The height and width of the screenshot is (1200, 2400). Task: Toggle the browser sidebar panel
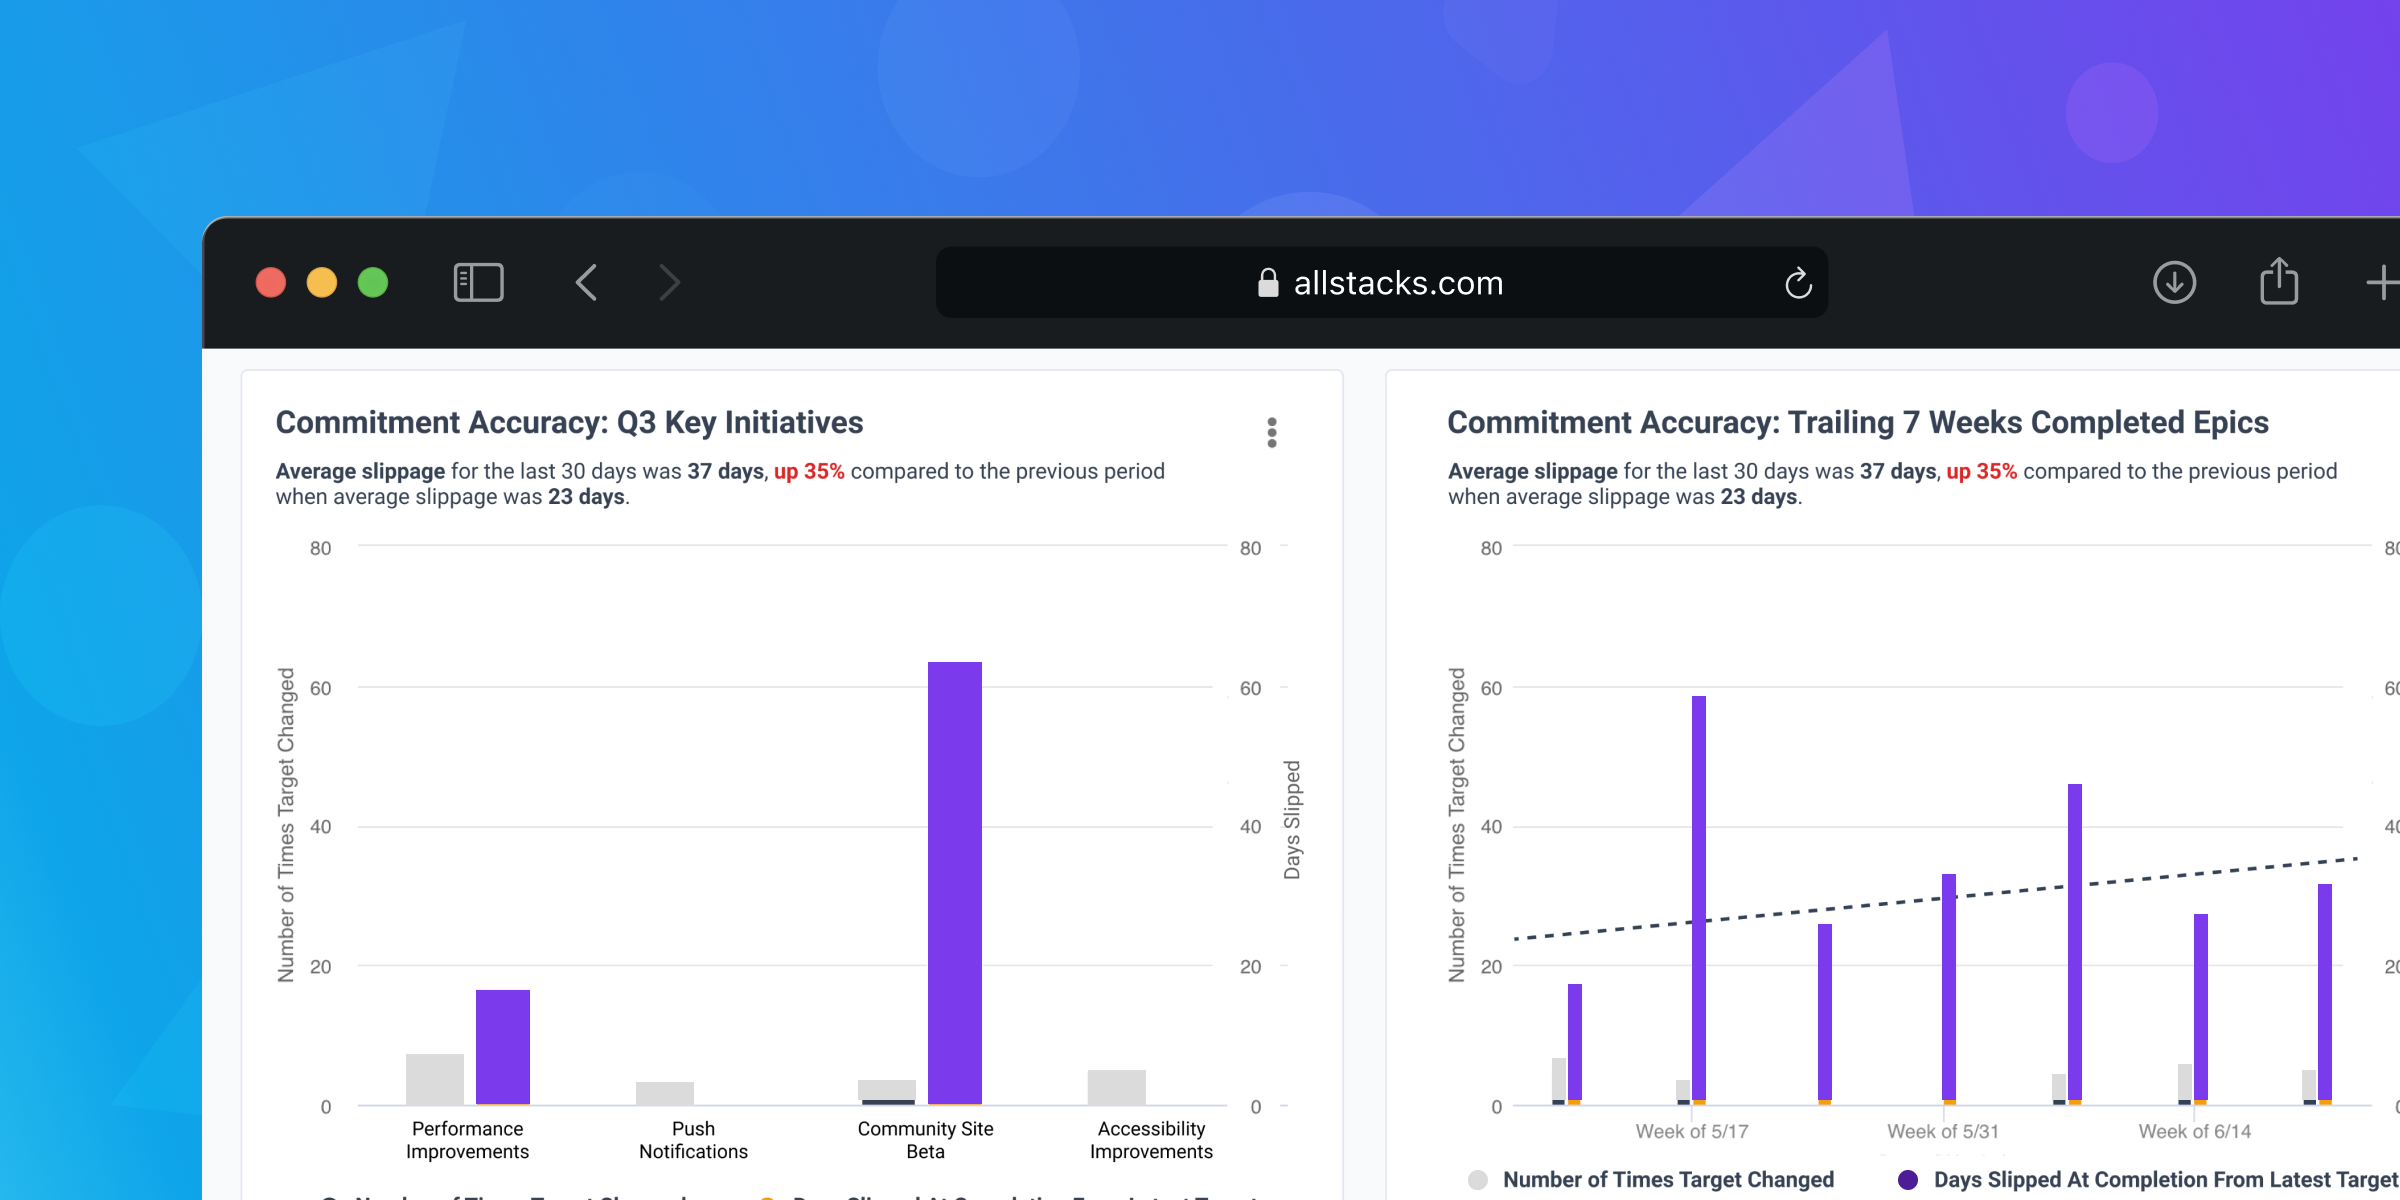click(x=477, y=283)
